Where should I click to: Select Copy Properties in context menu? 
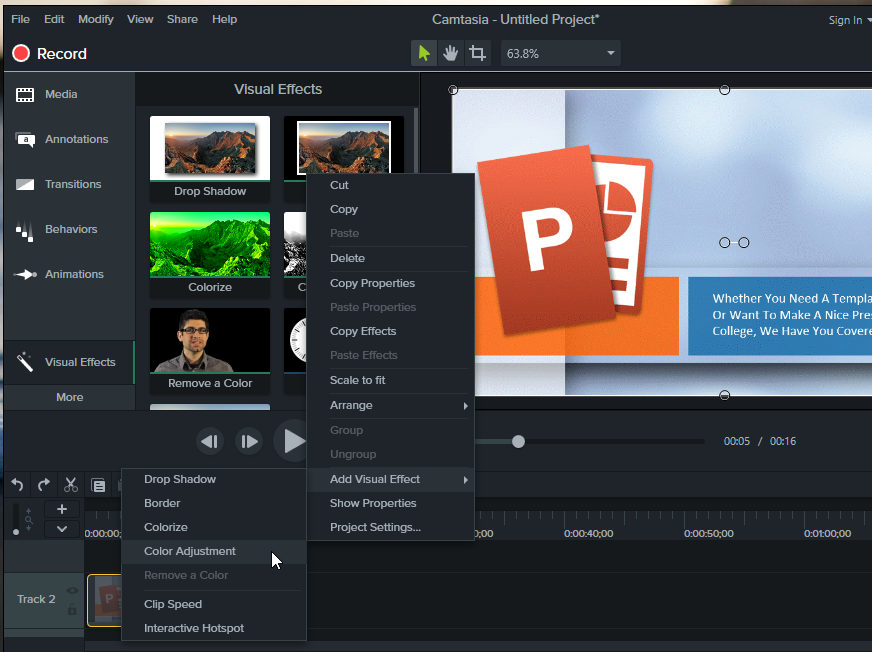(x=372, y=283)
